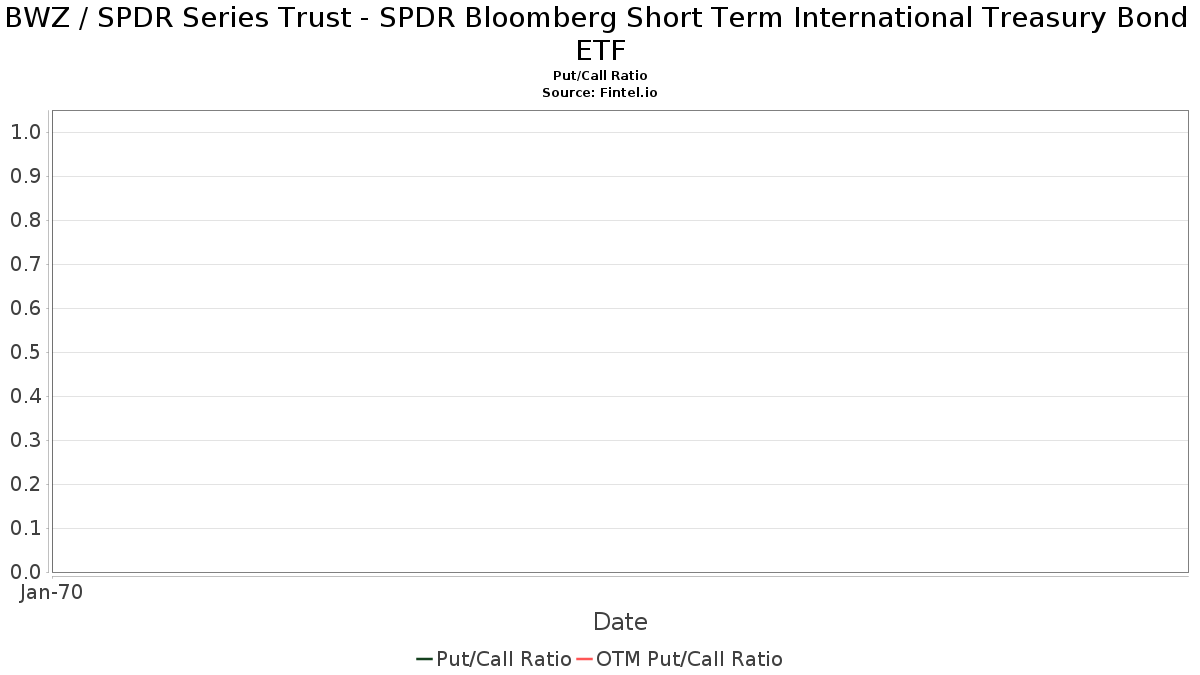Click the 0.6 y-axis label
The image size is (1200, 675).
pos(25,308)
